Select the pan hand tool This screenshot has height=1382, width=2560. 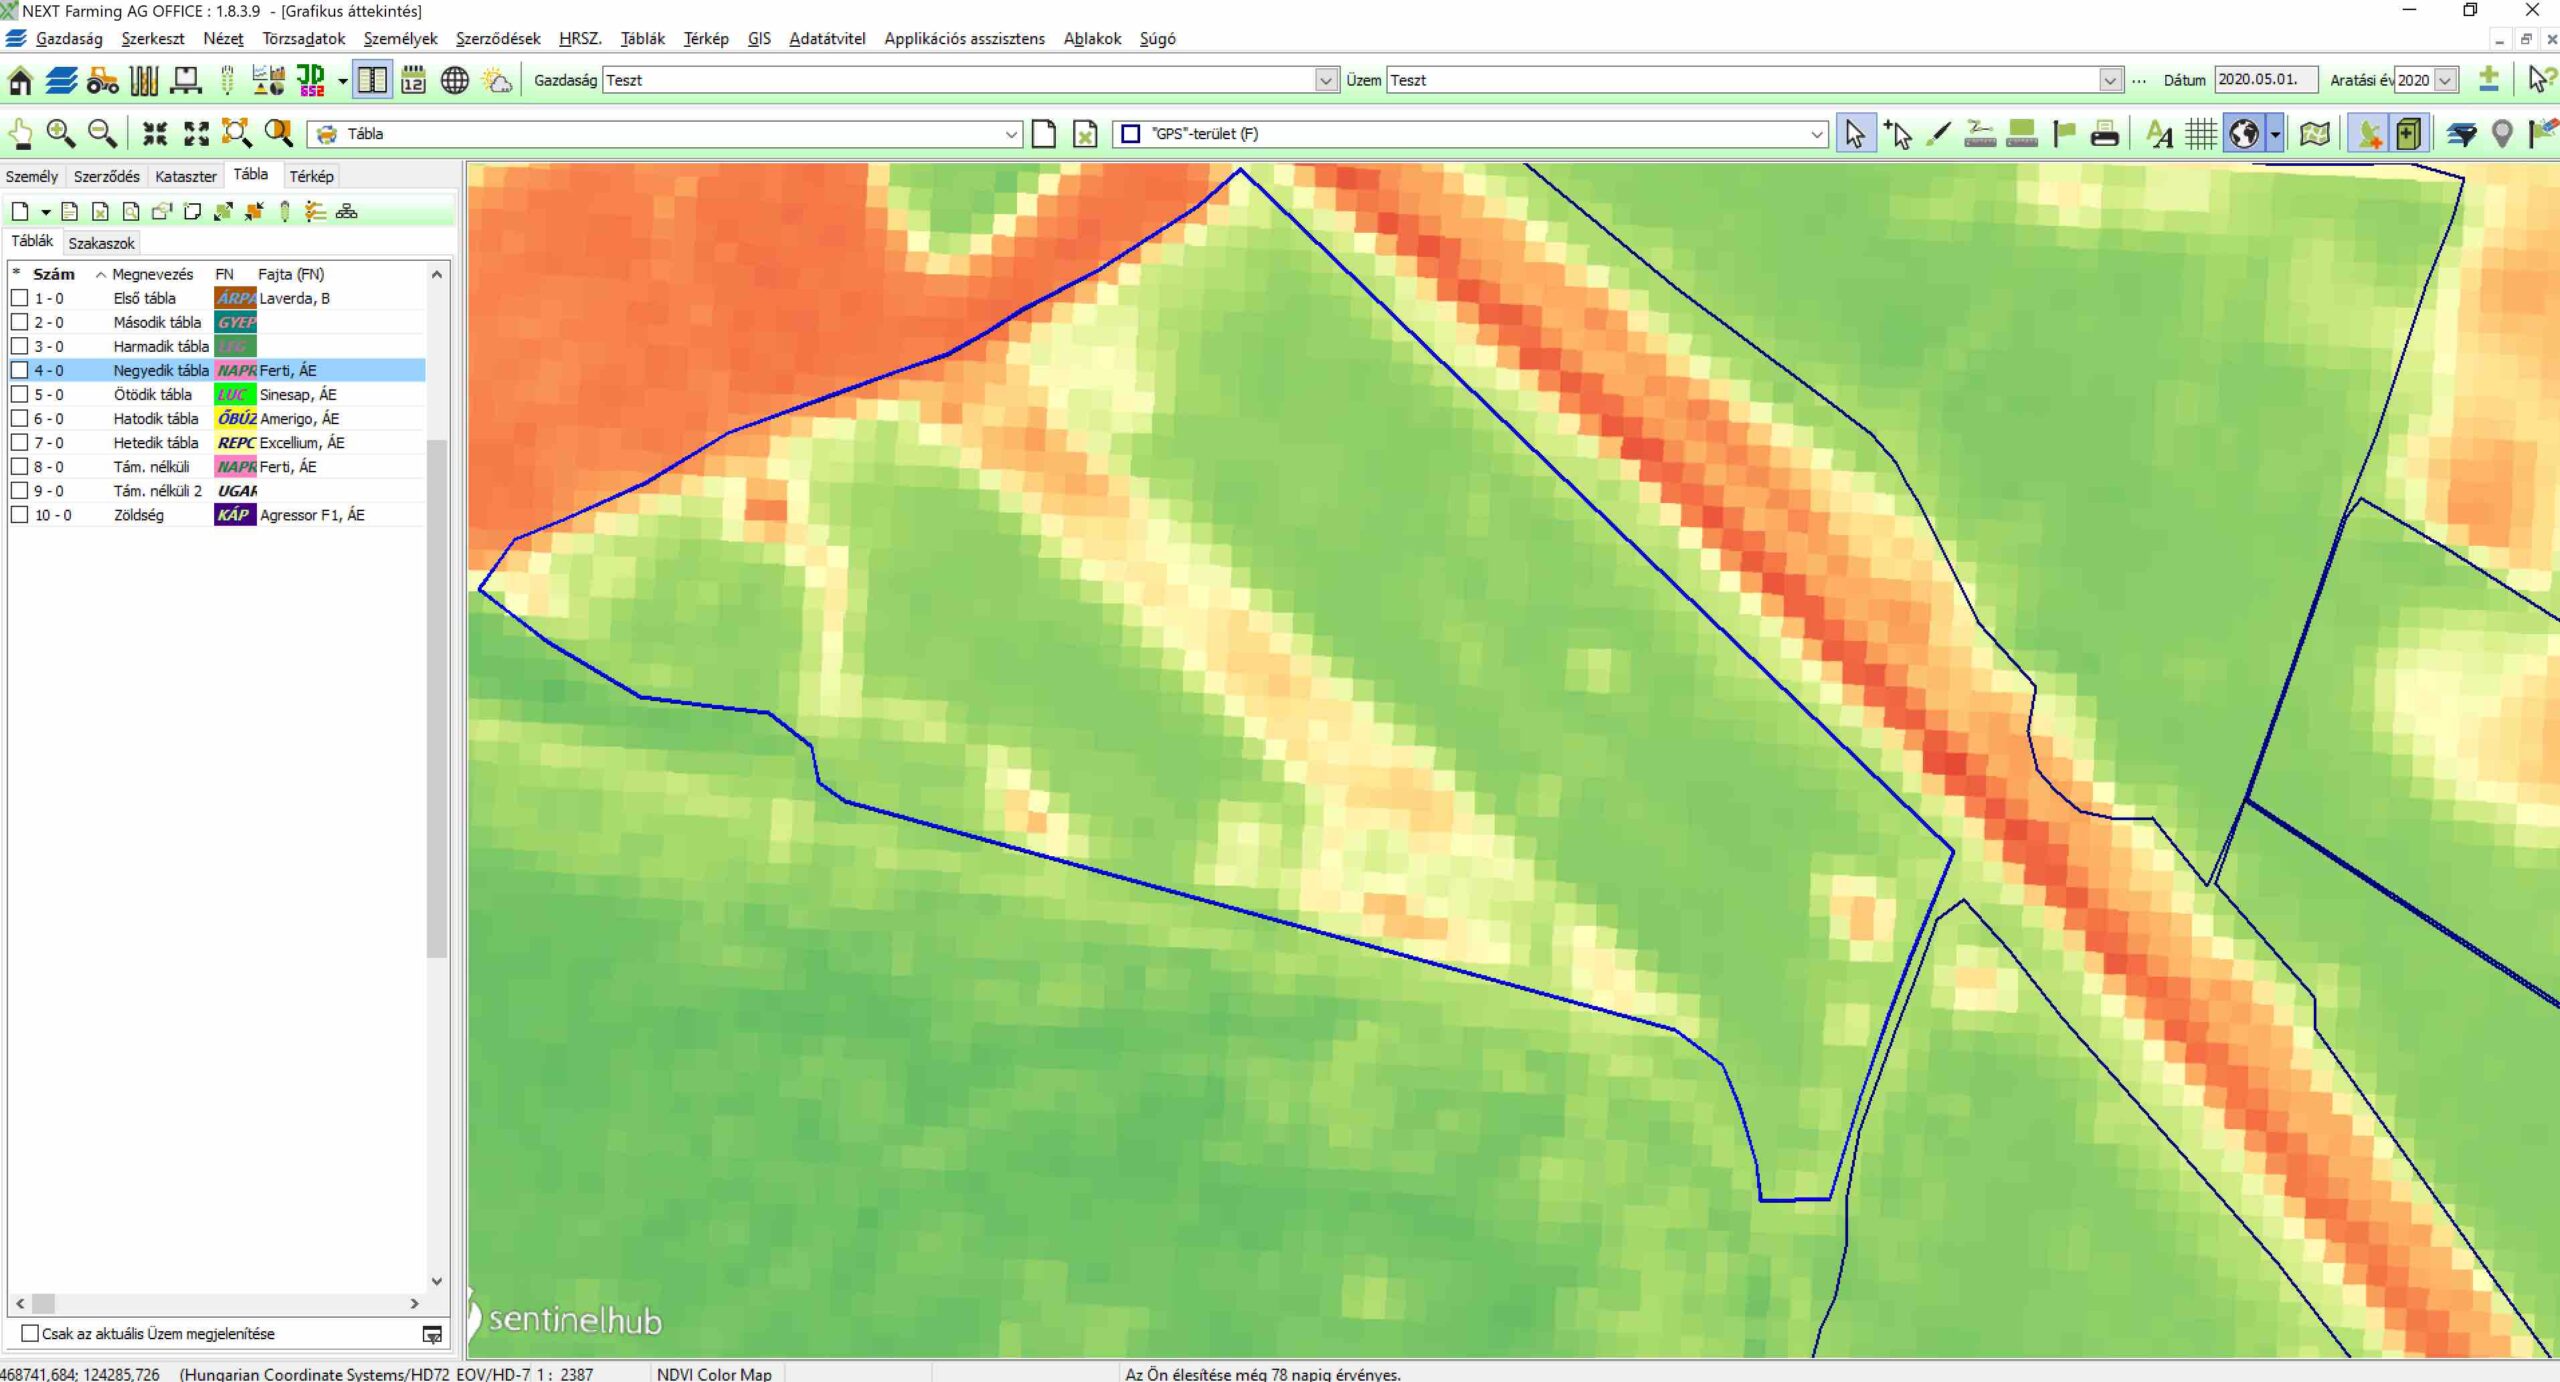pos(20,133)
